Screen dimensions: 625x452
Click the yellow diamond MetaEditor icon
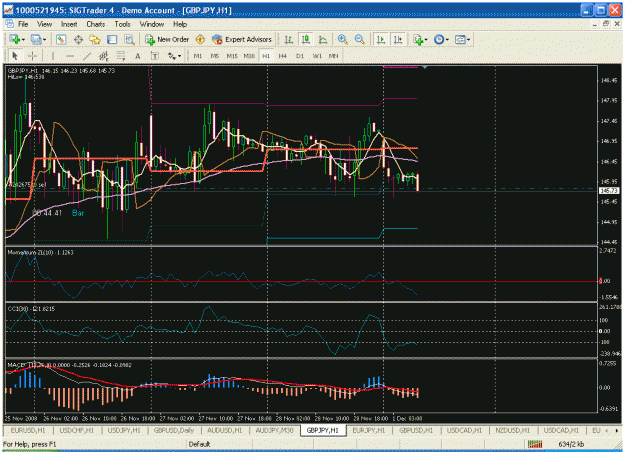click(x=200, y=39)
